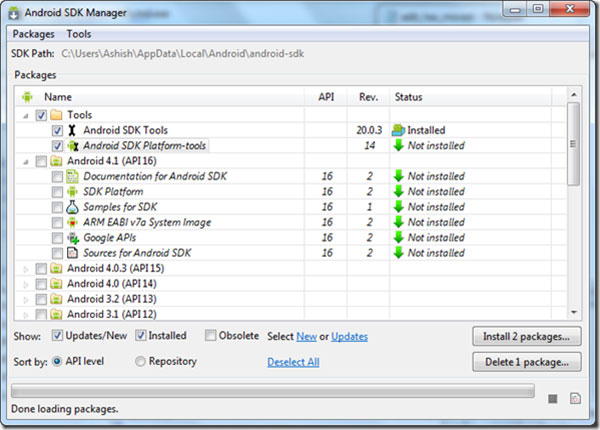Screen dimensions: 600x430
Task: Click the stop loading square icon
Action: point(553,399)
